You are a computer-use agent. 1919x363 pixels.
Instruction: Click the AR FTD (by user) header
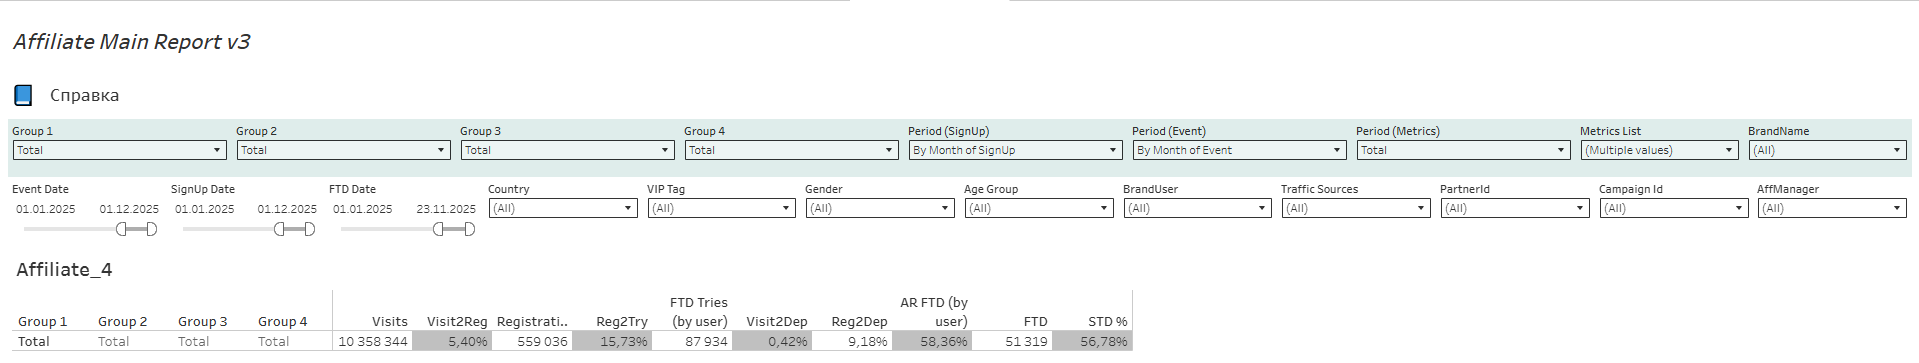point(934,312)
